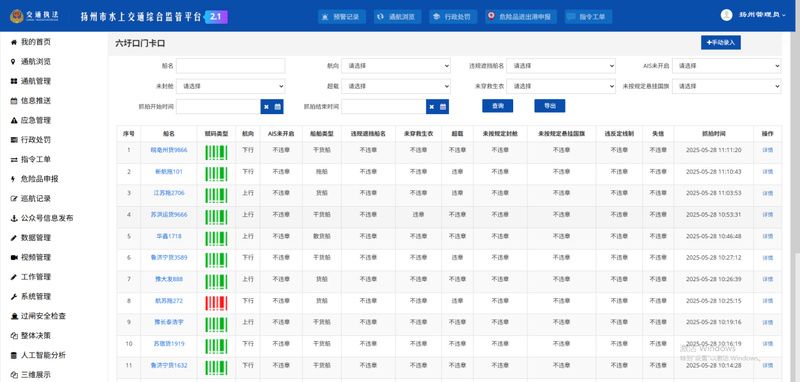Open 行政处罚 in the top navigation
Screen dimensions: 800x382
pos(453,17)
